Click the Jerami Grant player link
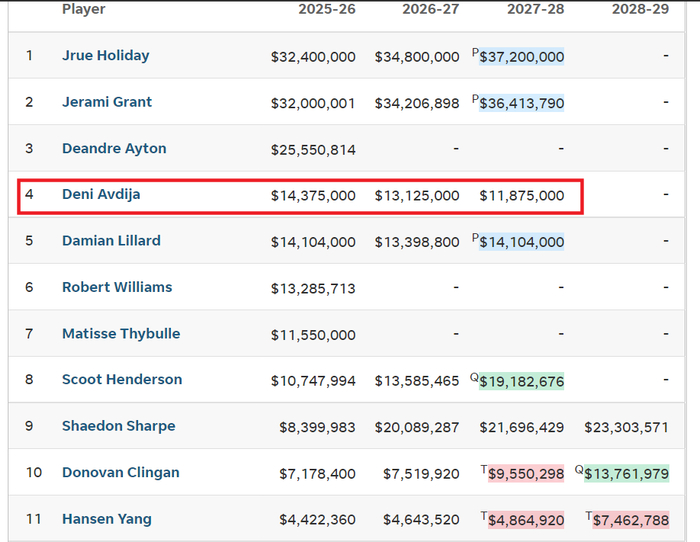700x542 pixels. (107, 102)
